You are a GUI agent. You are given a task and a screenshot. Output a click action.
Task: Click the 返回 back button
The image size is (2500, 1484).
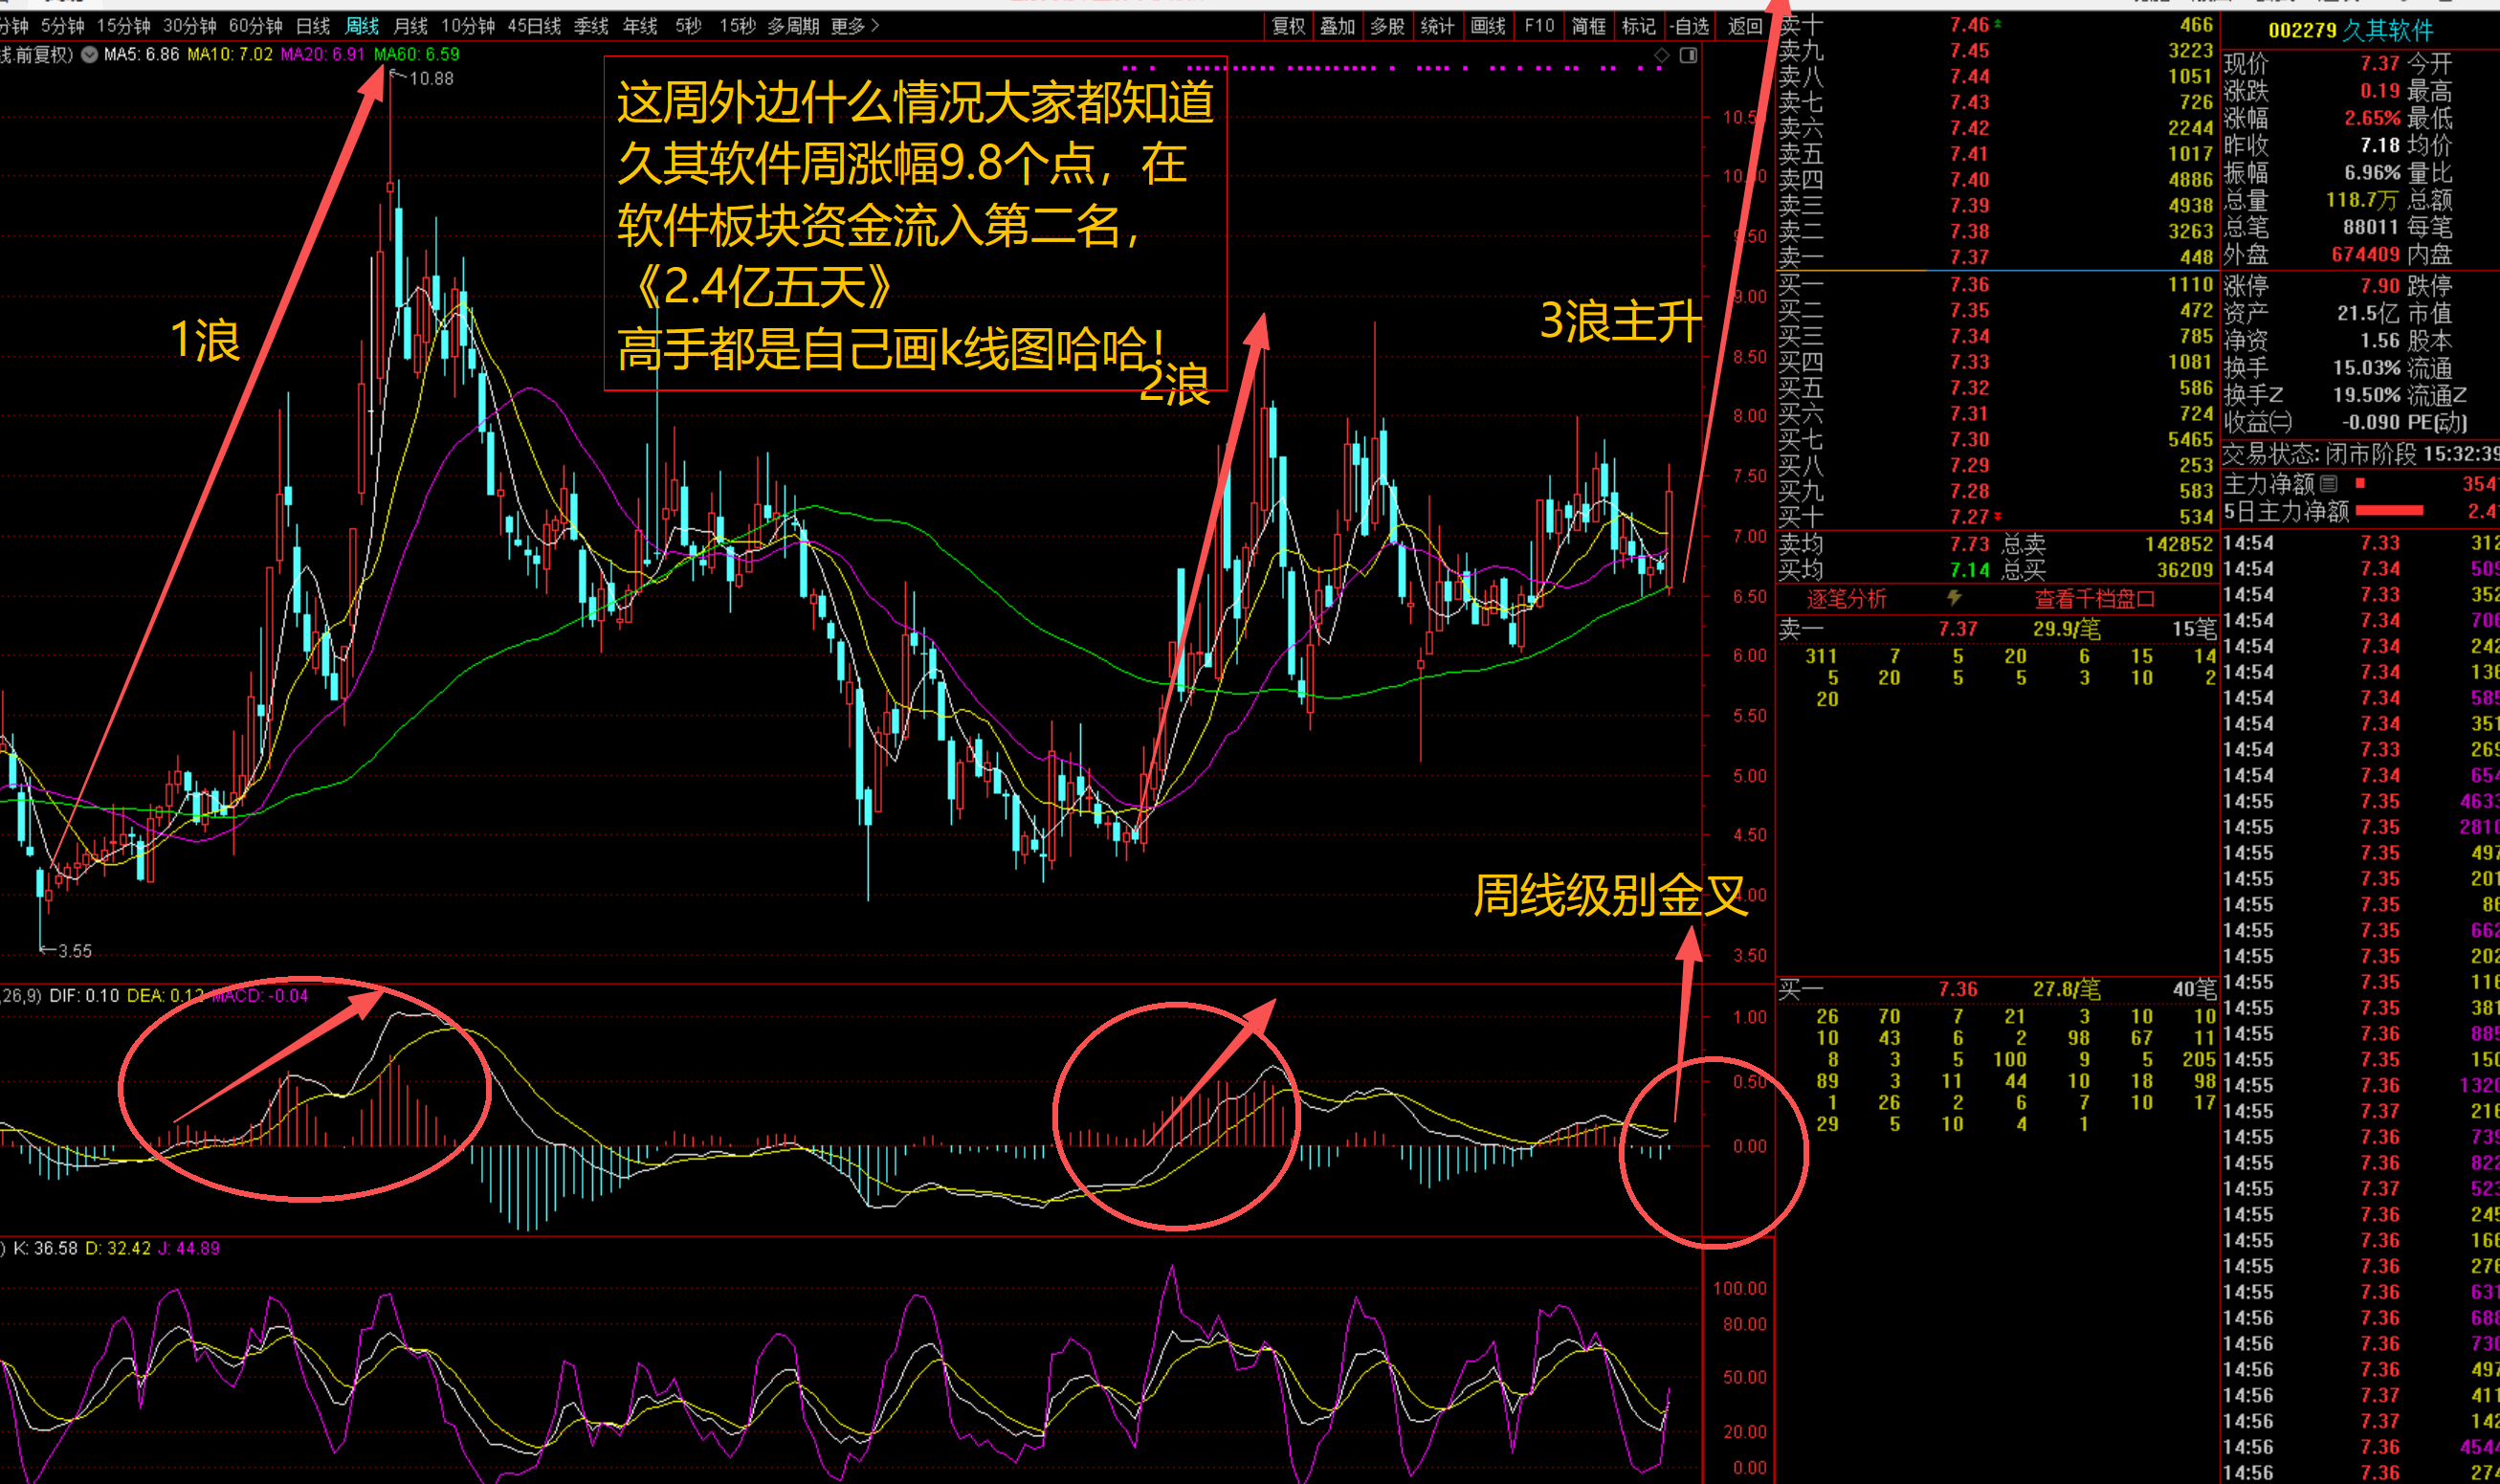pyautogui.click(x=1745, y=26)
